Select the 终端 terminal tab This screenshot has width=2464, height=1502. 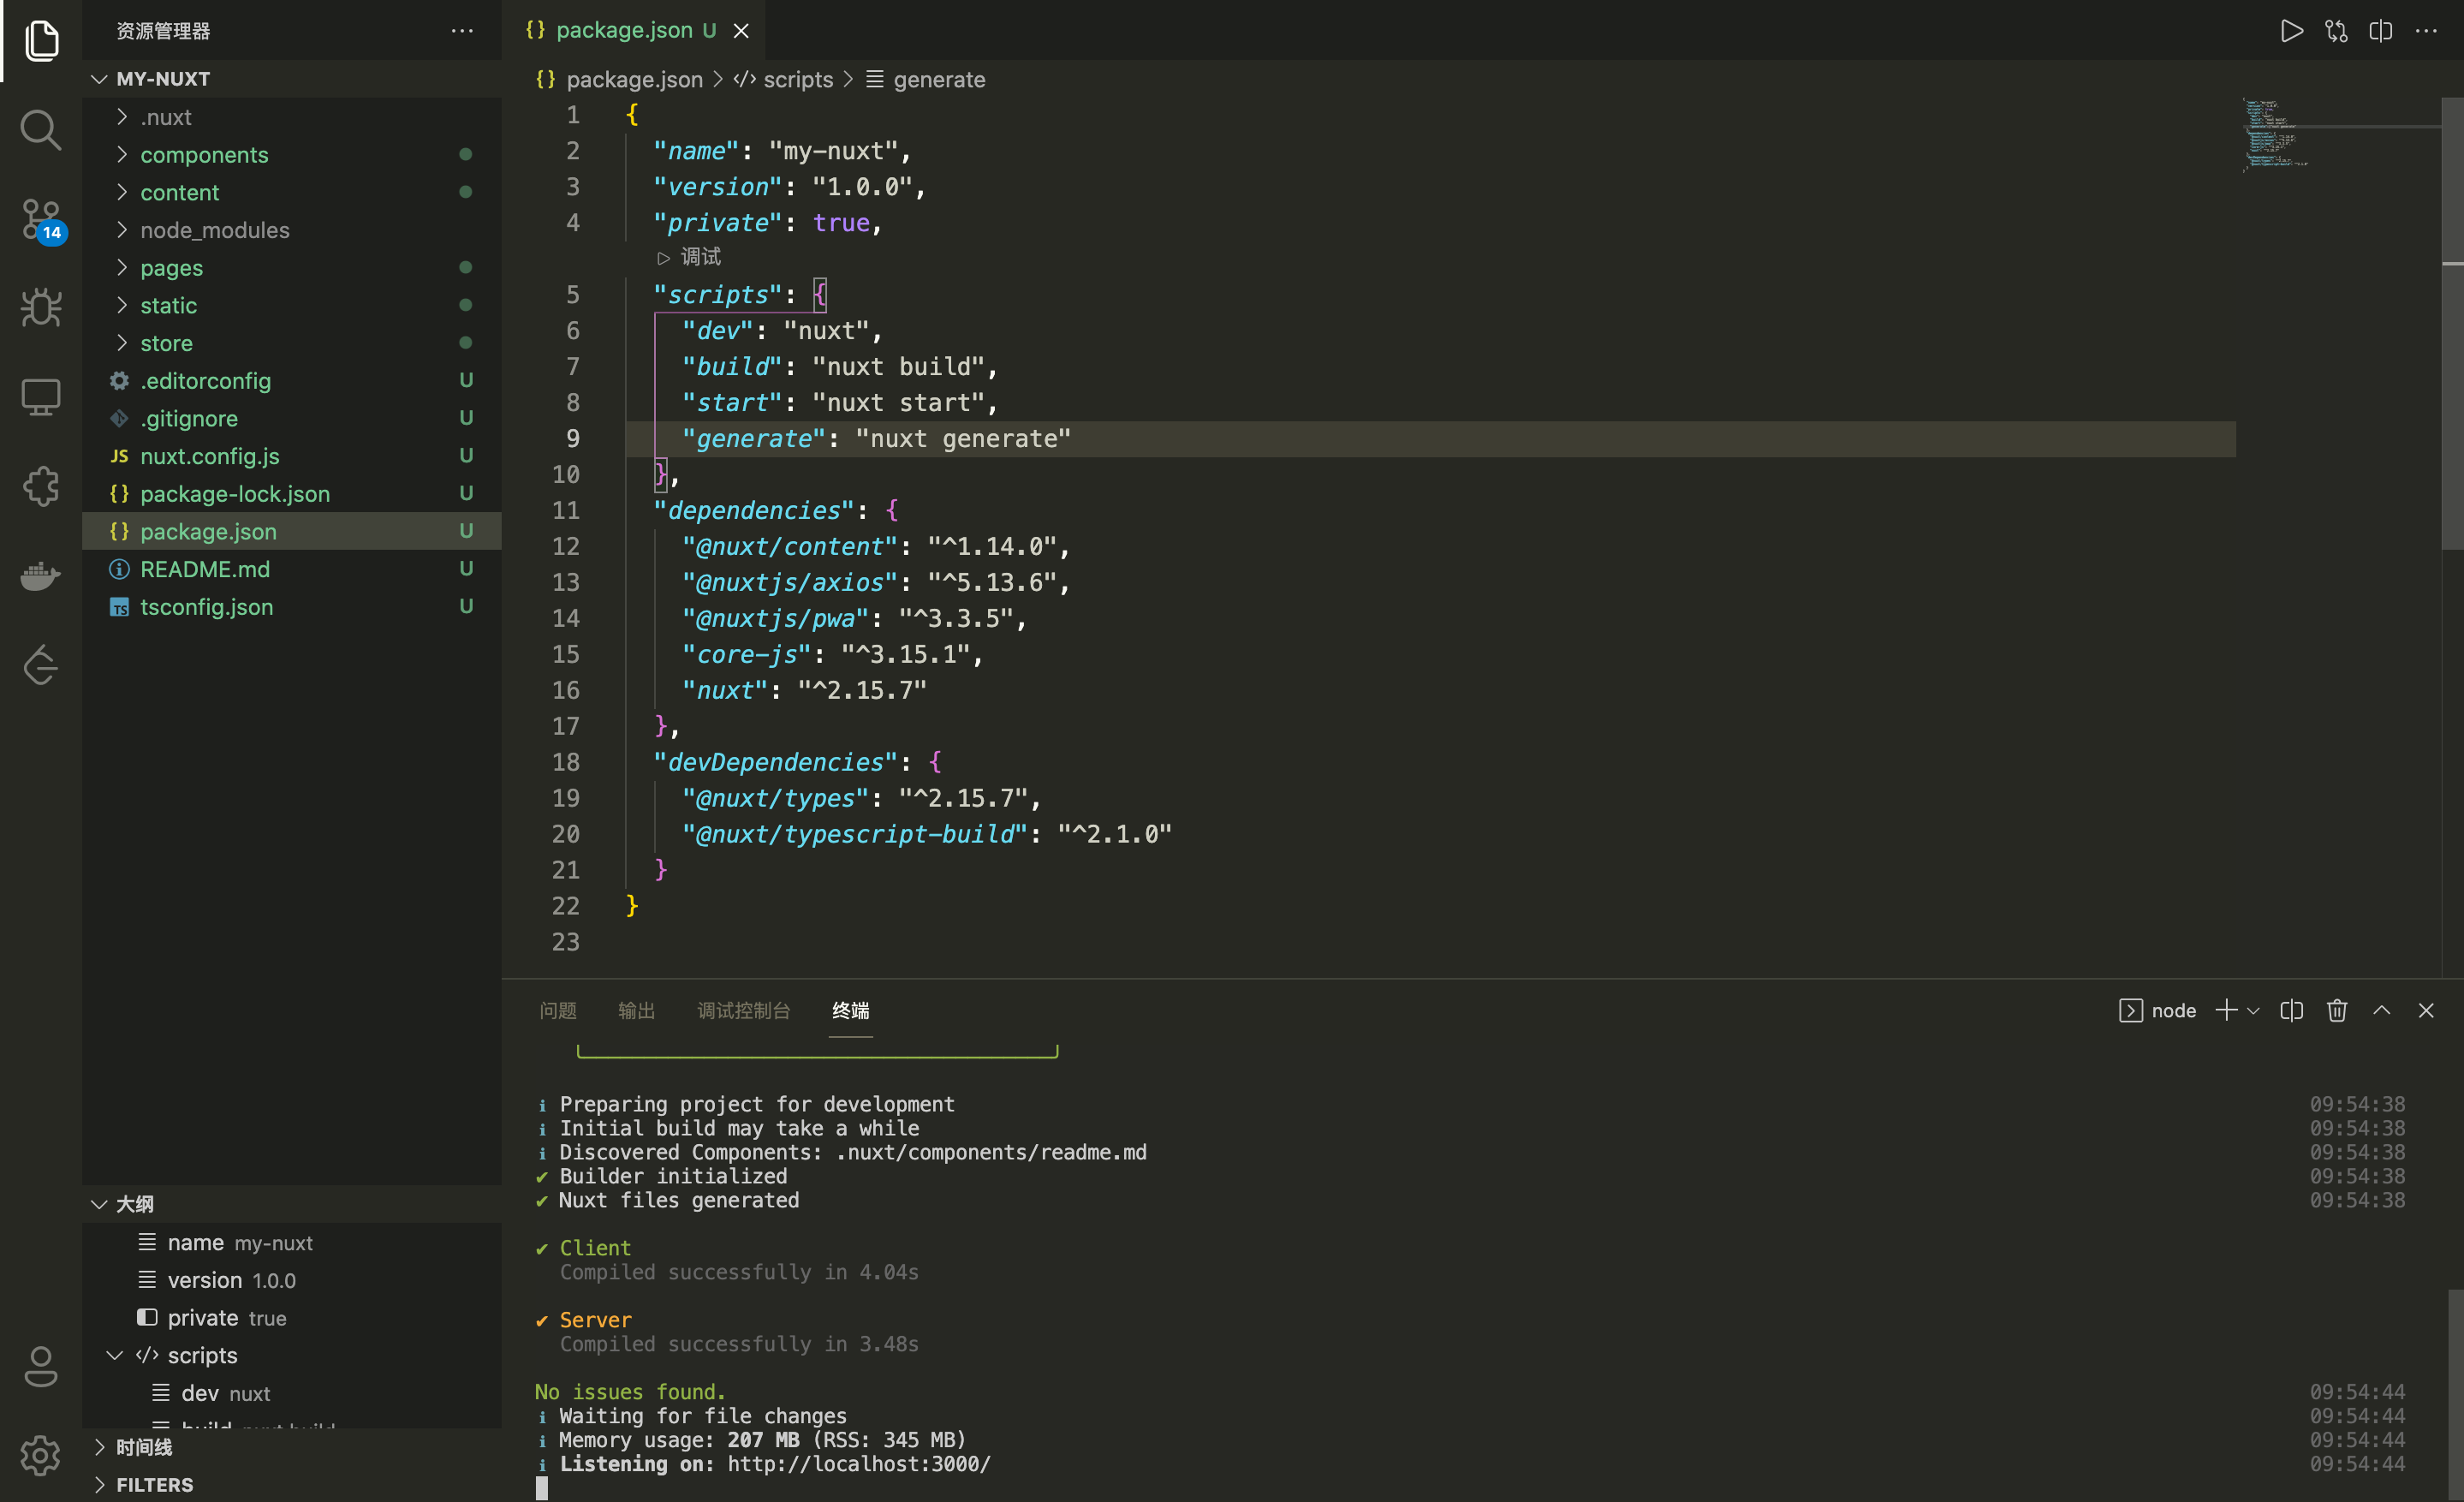pyautogui.click(x=851, y=1010)
